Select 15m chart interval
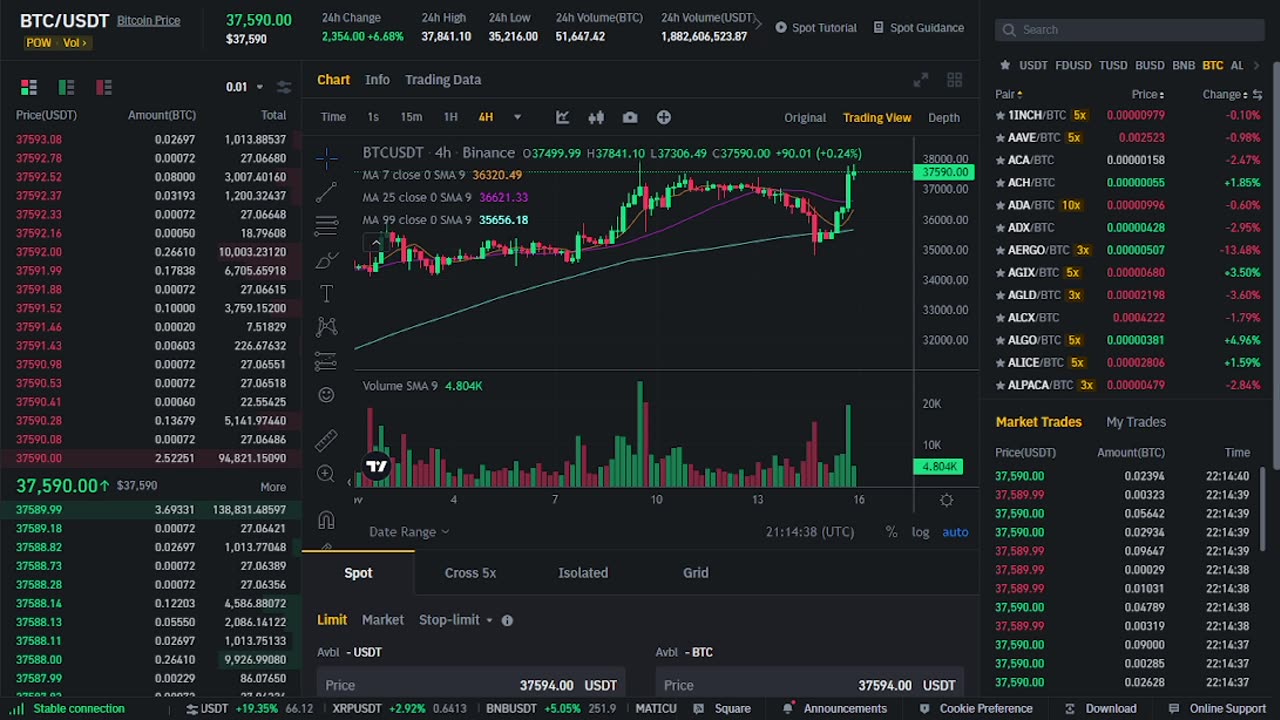 point(411,117)
